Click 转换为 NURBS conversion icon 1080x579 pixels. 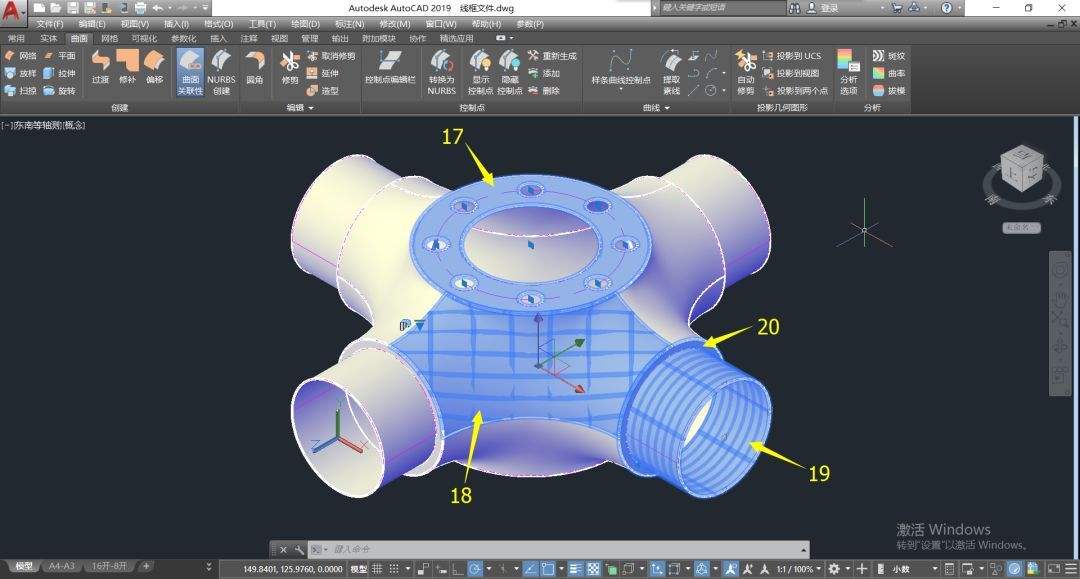441,70
